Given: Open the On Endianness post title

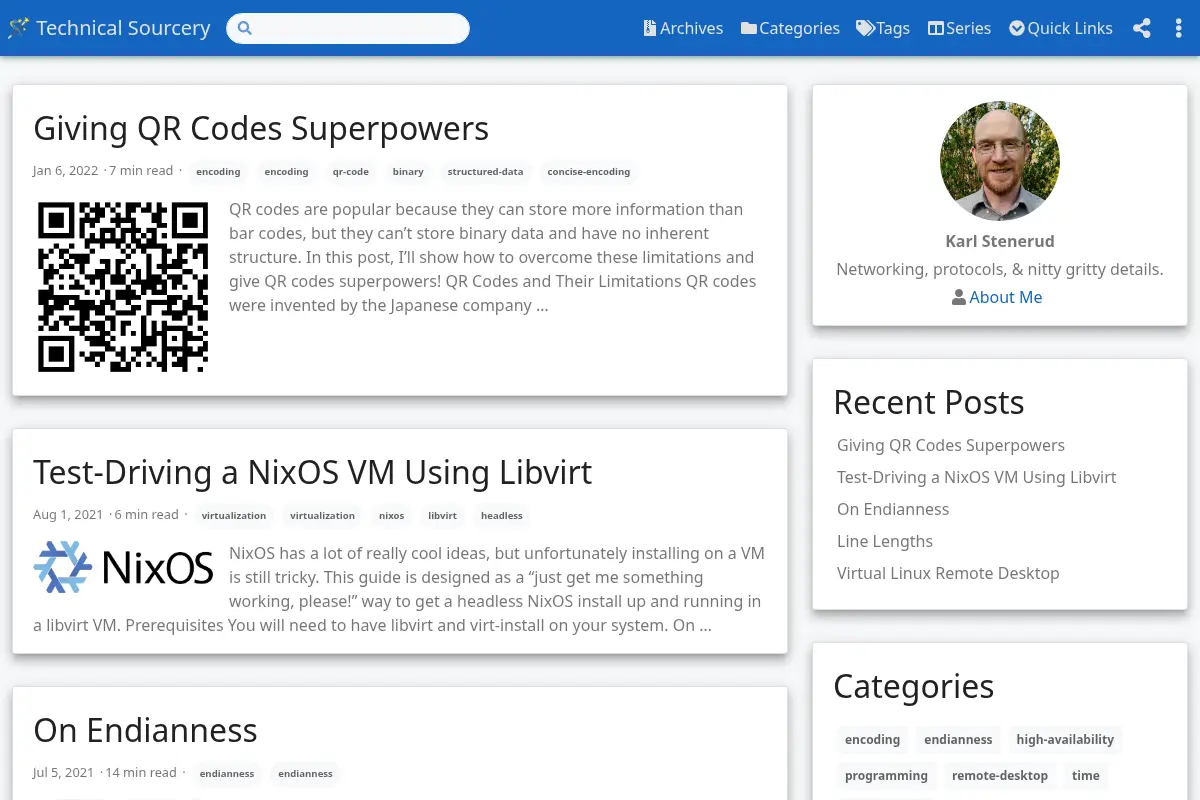Looking at the screenshot, I should point(145,730).
